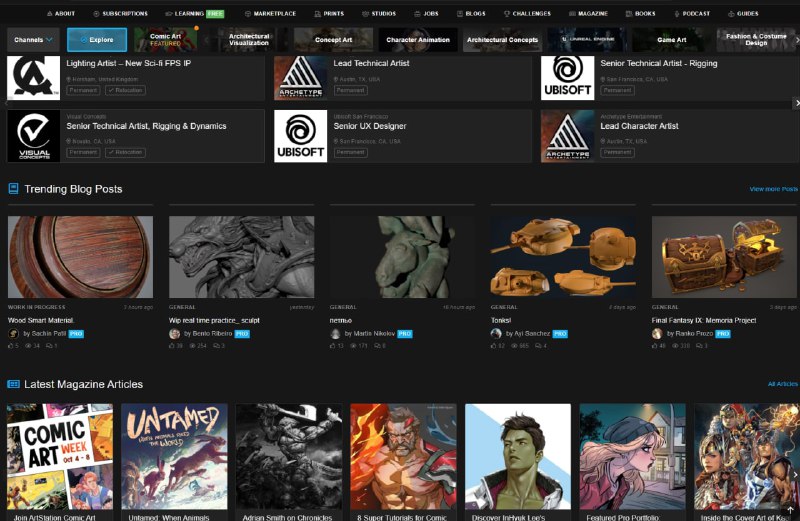Select the Fashion & Costume Design channel

click(x=756, y=40)
